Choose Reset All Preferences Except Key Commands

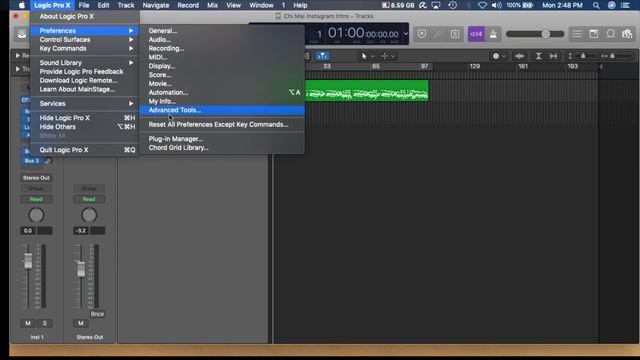[222, 124]
